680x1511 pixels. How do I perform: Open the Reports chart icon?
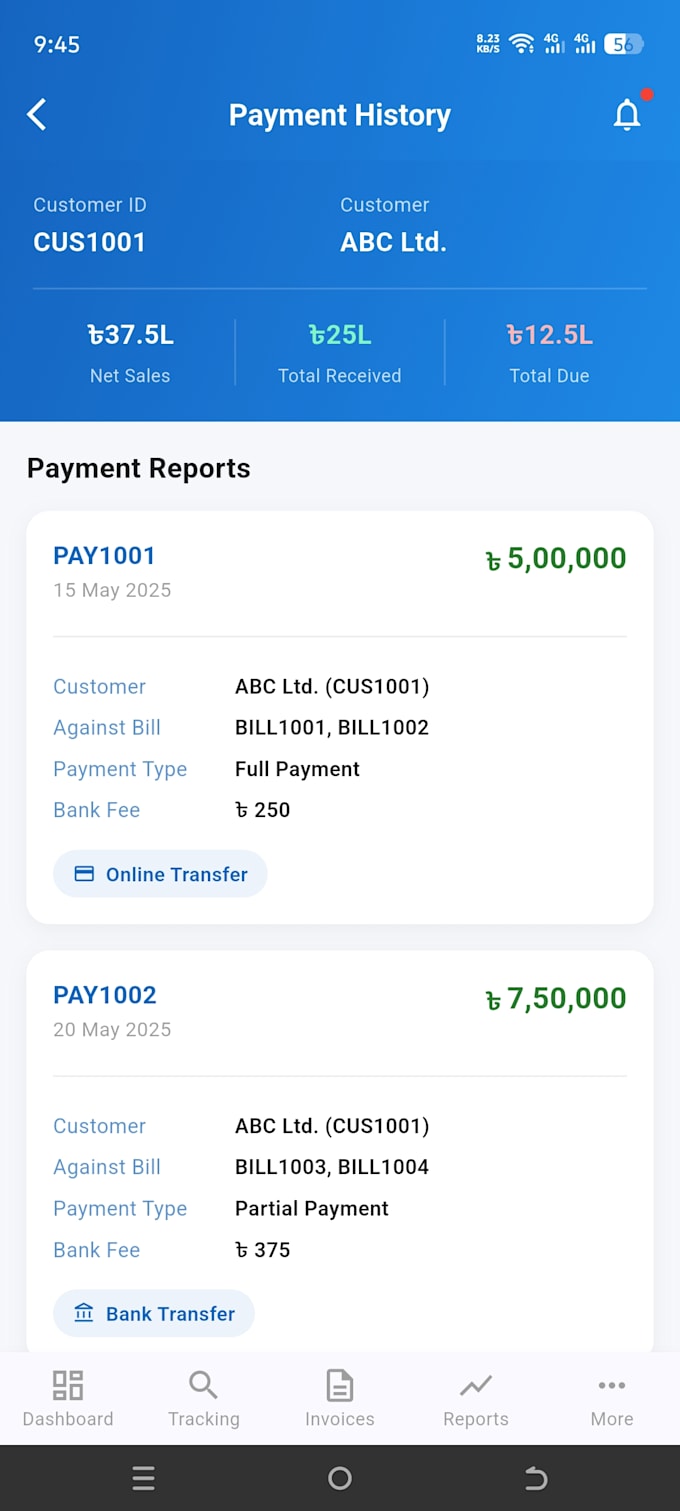[x=476, y=1385]
